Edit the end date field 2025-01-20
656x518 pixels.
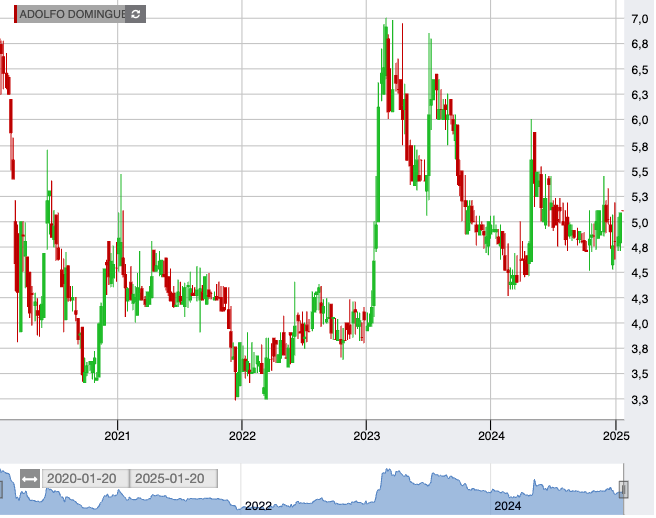(173, 479)
